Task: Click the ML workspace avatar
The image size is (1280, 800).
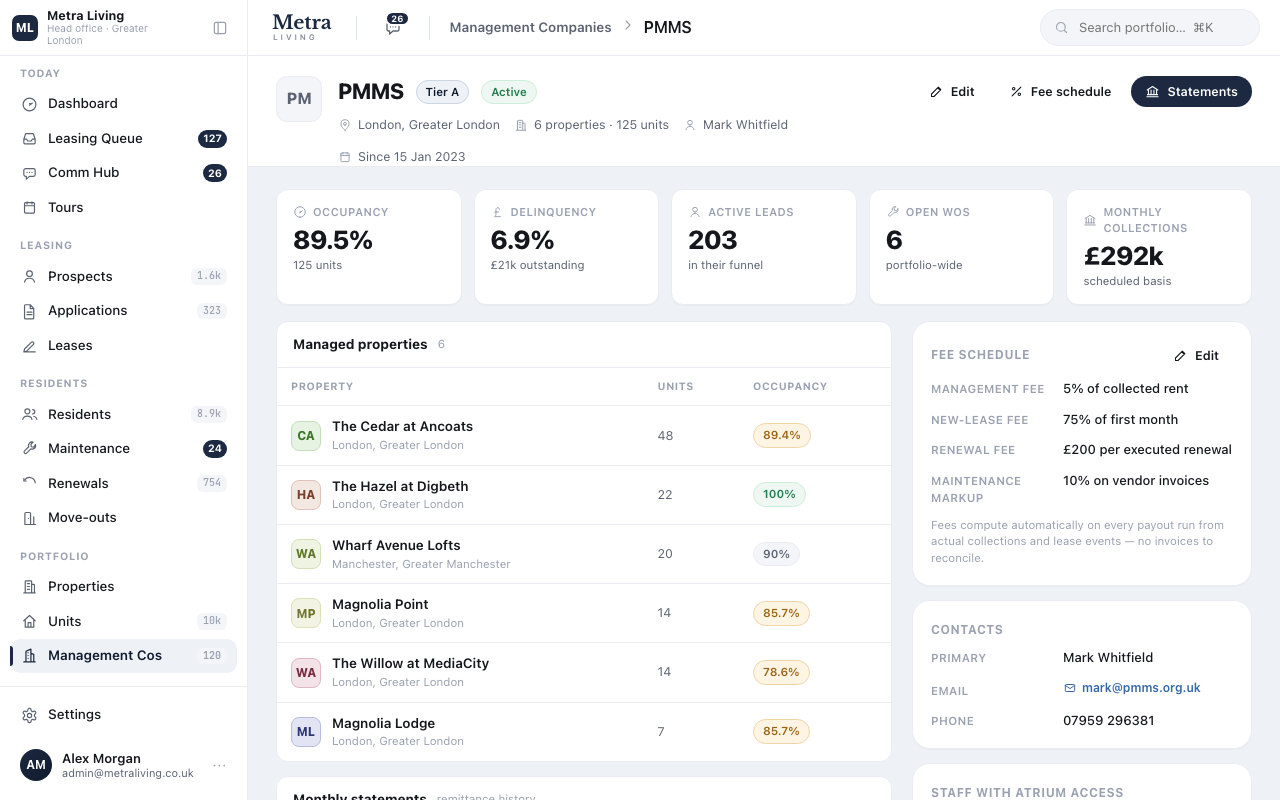Action: tap(24, 28)
